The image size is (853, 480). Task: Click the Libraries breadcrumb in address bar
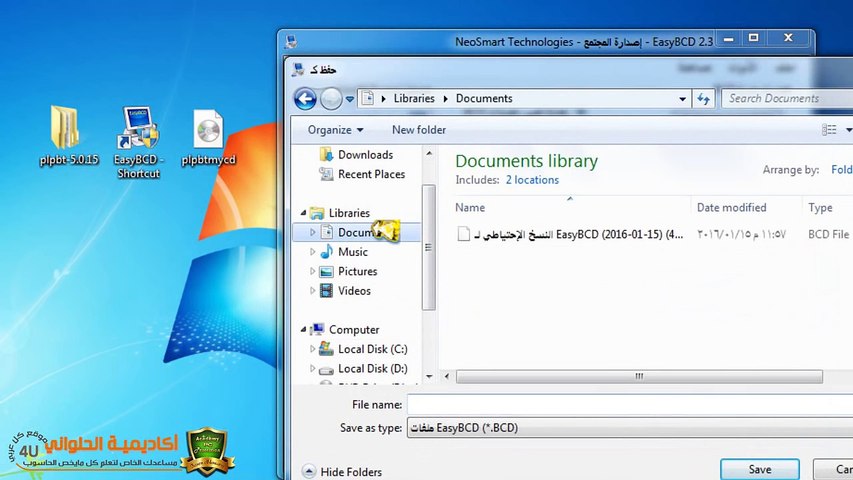[414, 99]
